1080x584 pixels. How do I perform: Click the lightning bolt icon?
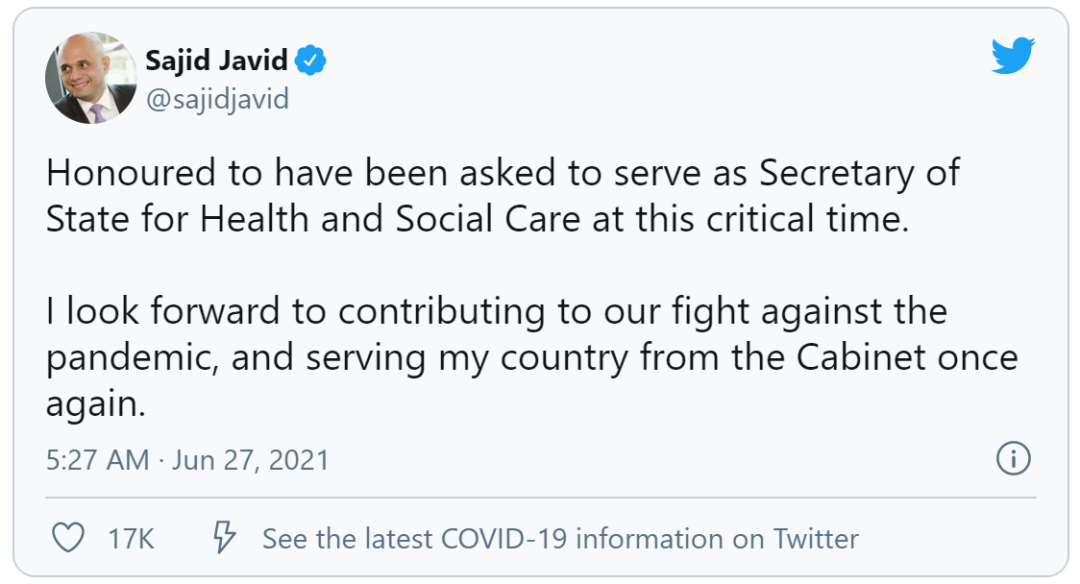[x=224, y=539]
